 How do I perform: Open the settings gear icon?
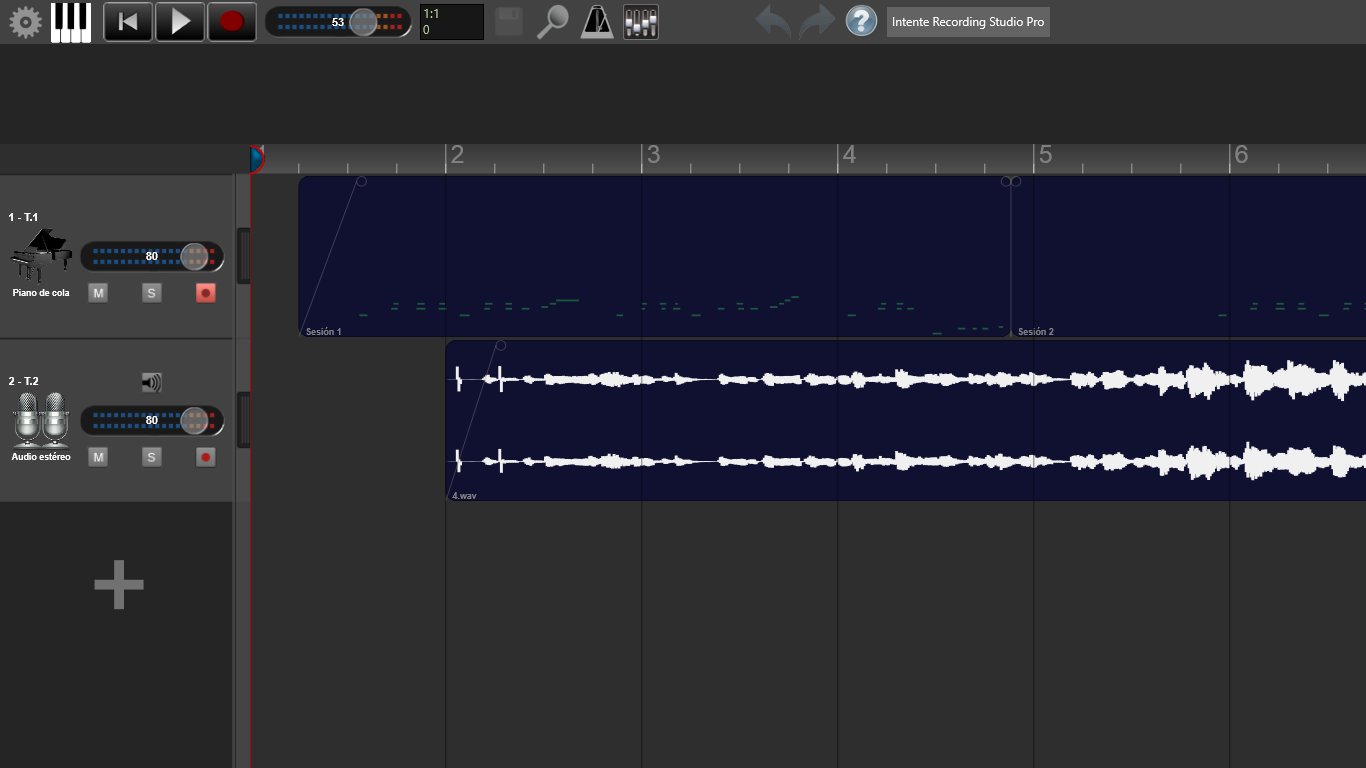coord(26,22)
